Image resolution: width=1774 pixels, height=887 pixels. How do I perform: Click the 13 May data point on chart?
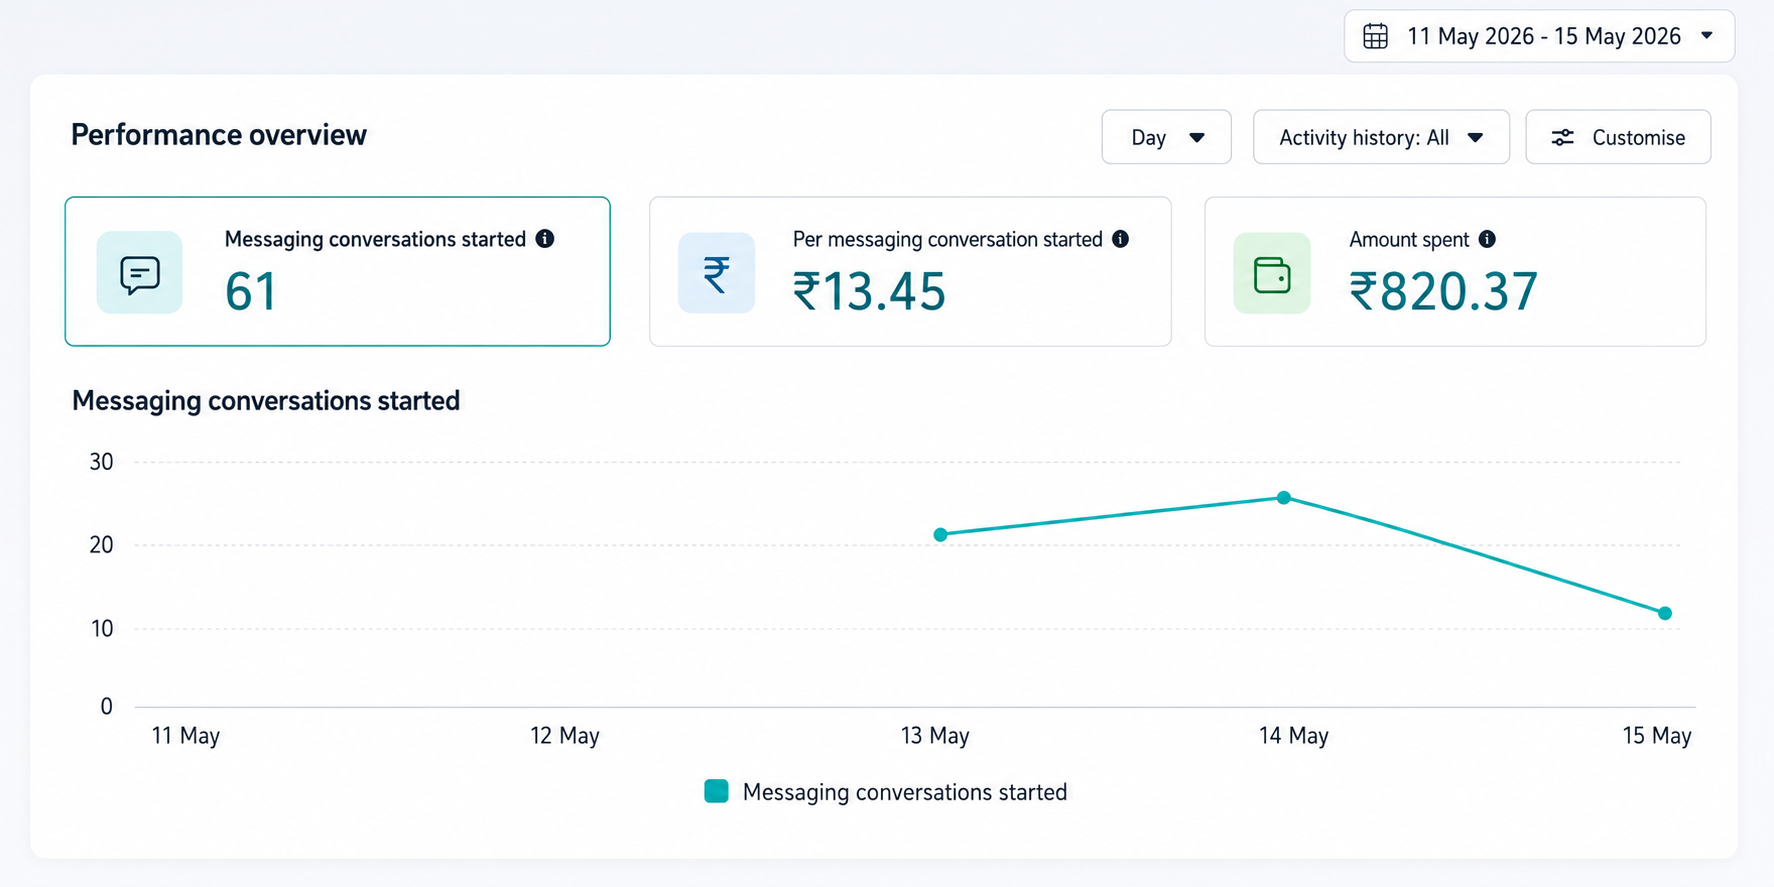point(940,535)
